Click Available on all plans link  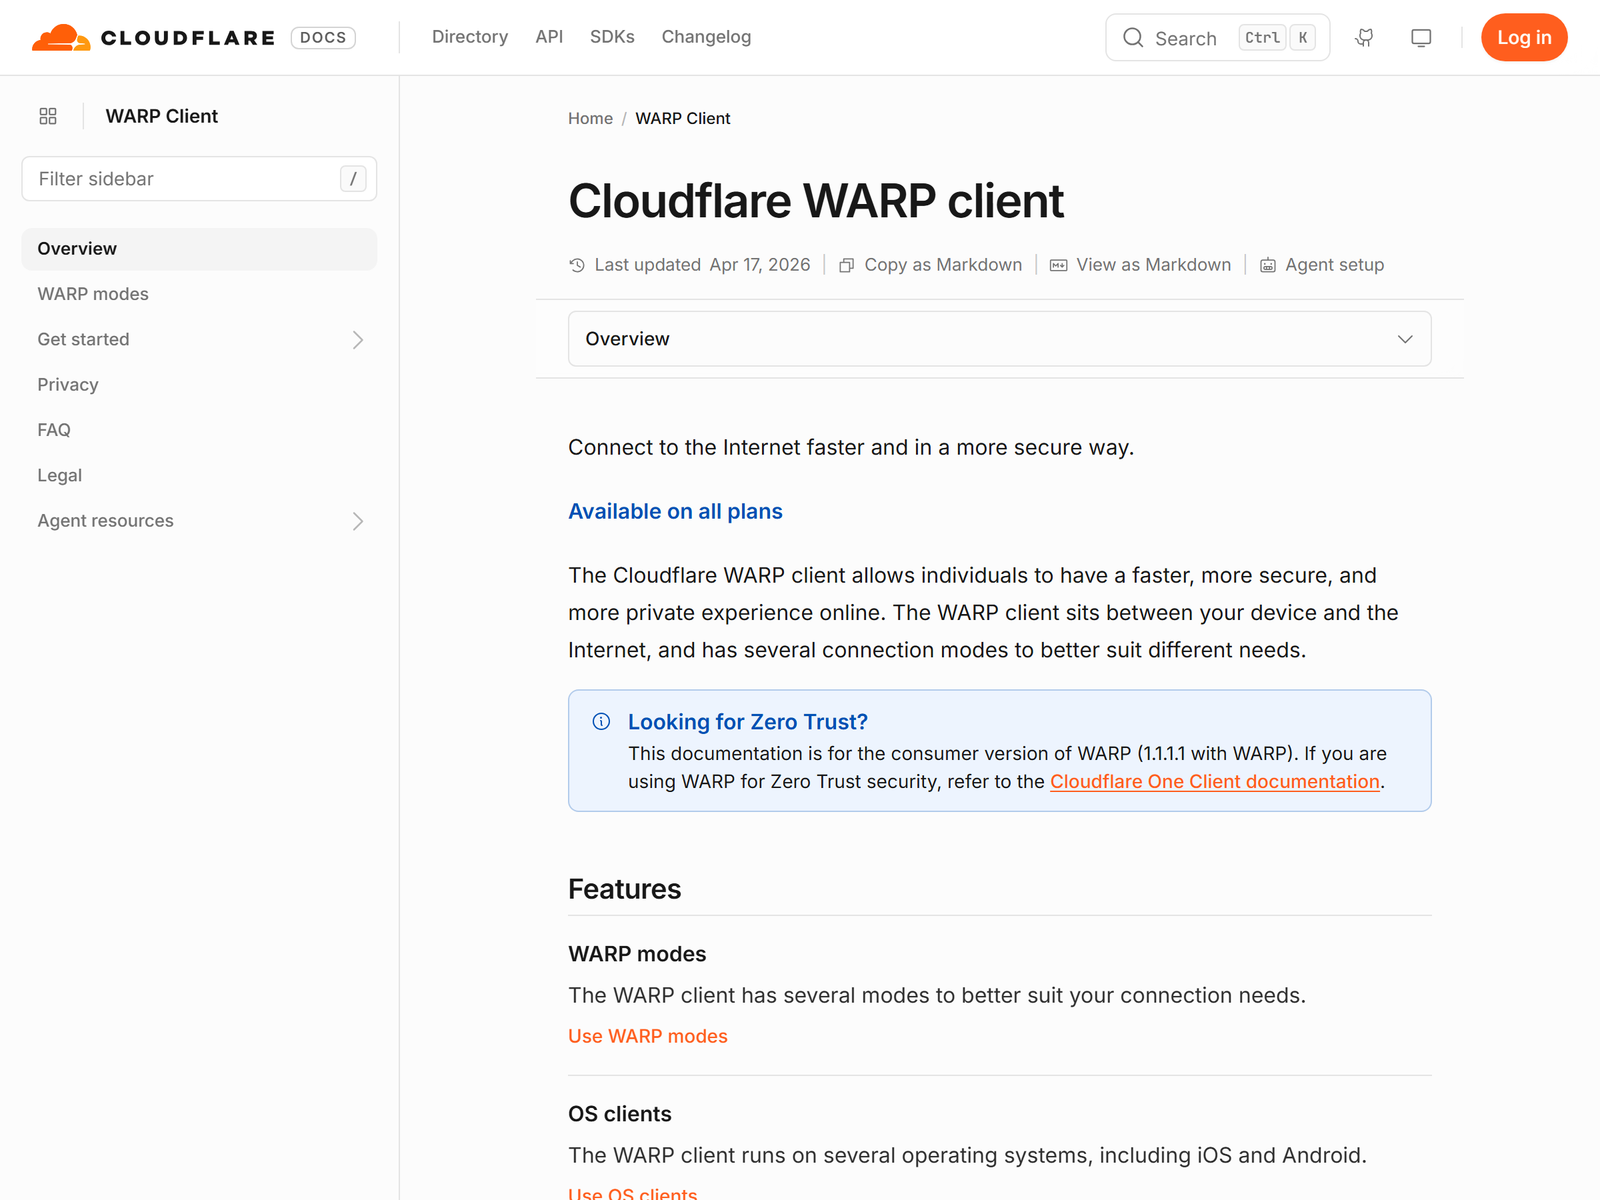(675, 511)
